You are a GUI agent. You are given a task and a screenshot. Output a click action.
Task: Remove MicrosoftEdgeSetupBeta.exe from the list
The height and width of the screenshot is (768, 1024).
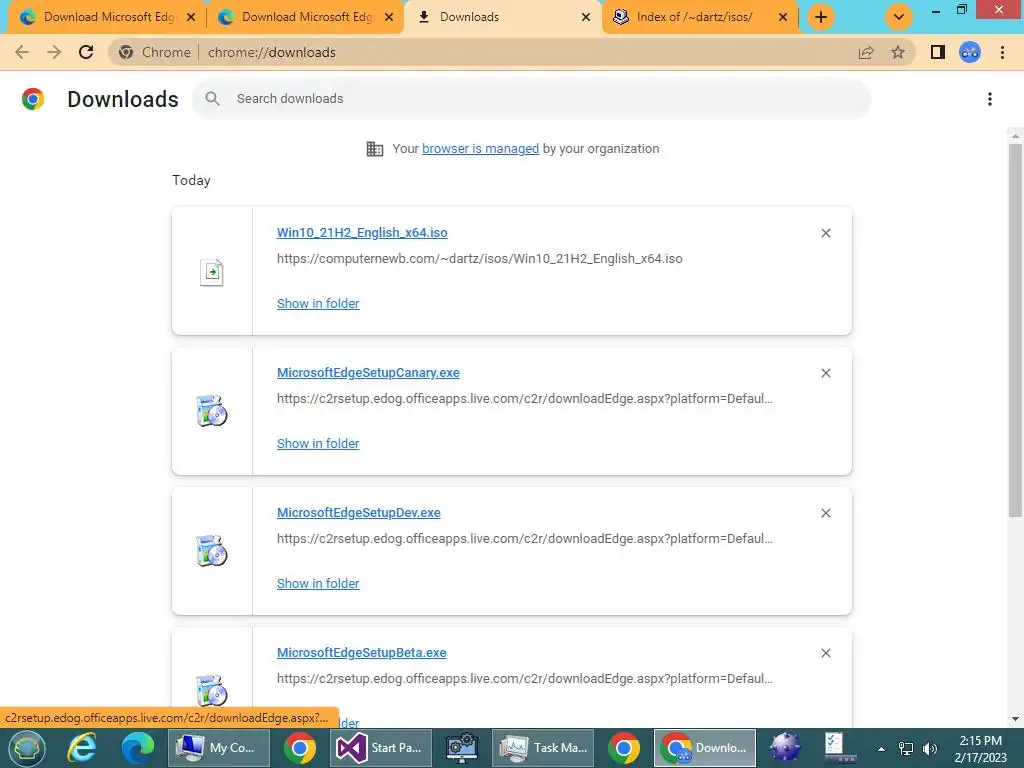(x=825, y=653)
